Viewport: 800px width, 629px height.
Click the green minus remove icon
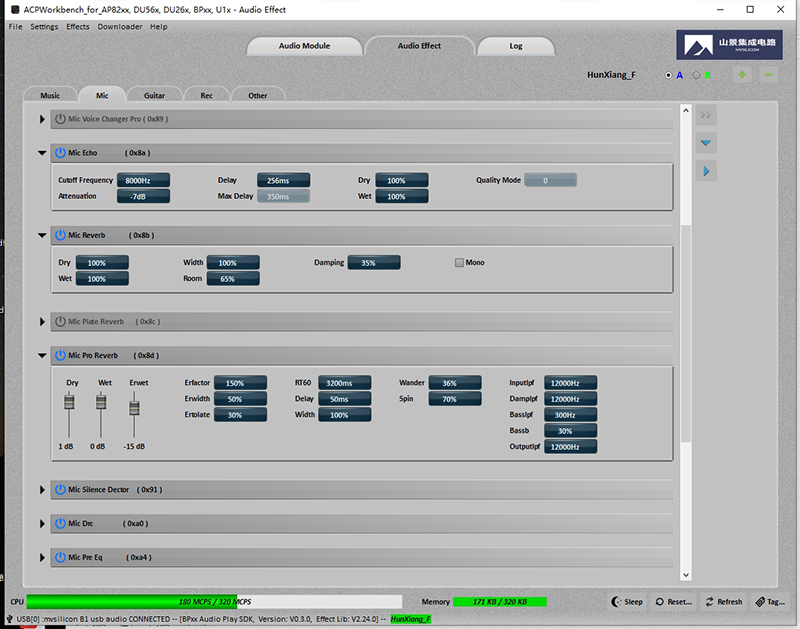tap(768, 75)
